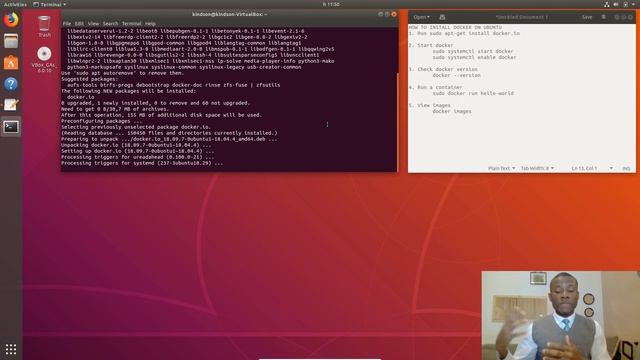The image size is (640, 360).
Task: Click the '3. Check docker version' line
Action: pos(443,69)
